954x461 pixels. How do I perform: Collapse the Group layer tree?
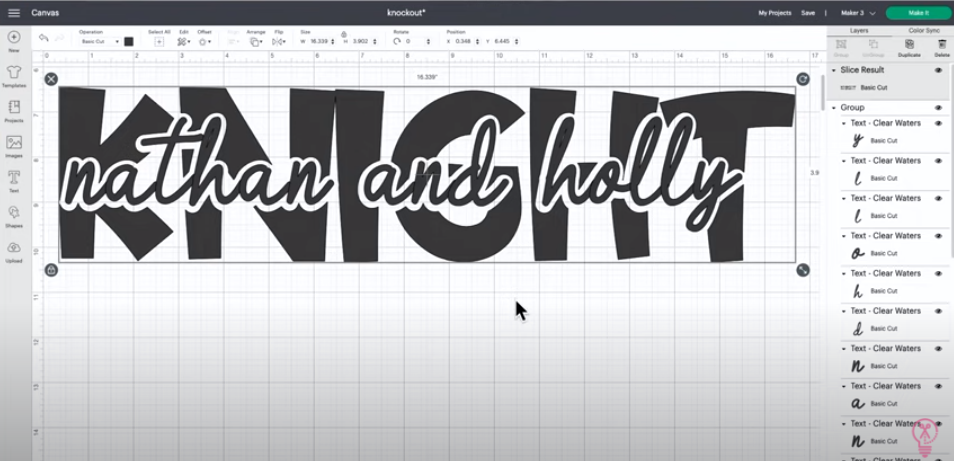(x=834, y=108)
